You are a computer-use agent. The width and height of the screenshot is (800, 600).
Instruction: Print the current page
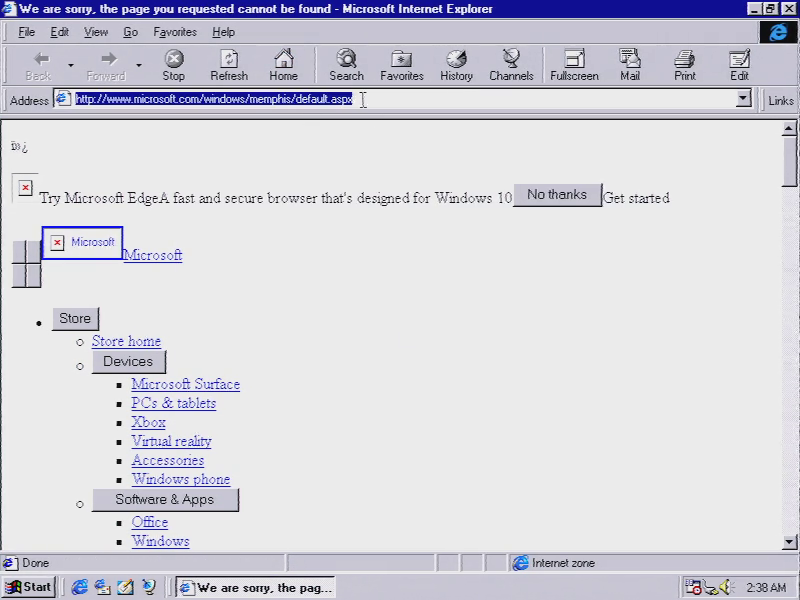[685, 65]
